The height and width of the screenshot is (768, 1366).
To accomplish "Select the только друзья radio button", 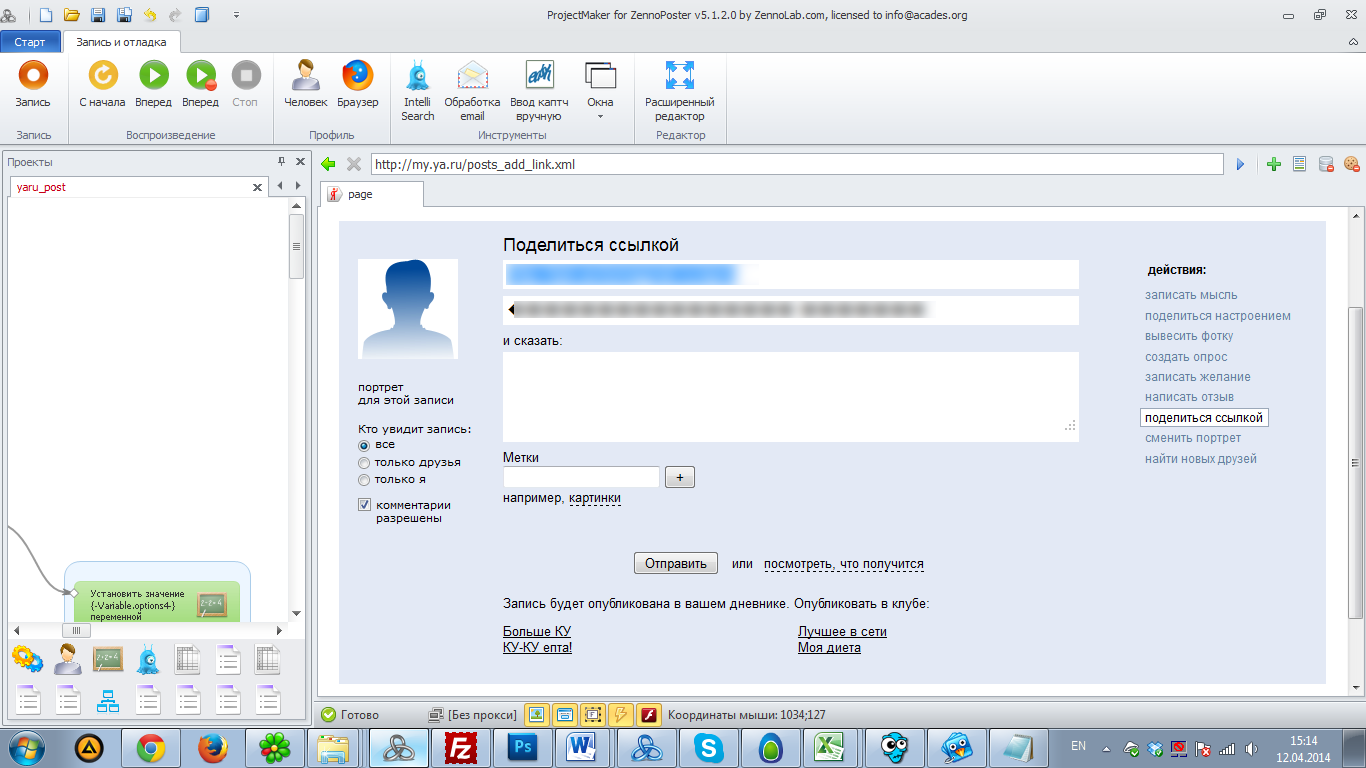I will 364,462.
